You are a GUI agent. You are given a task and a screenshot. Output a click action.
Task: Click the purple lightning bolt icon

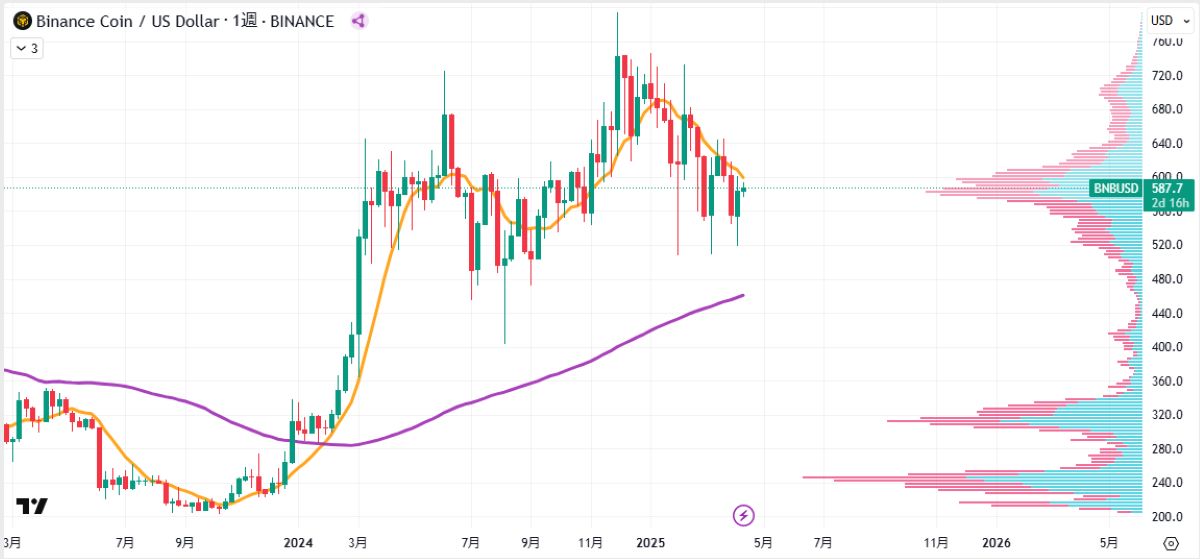pos(744,516)
